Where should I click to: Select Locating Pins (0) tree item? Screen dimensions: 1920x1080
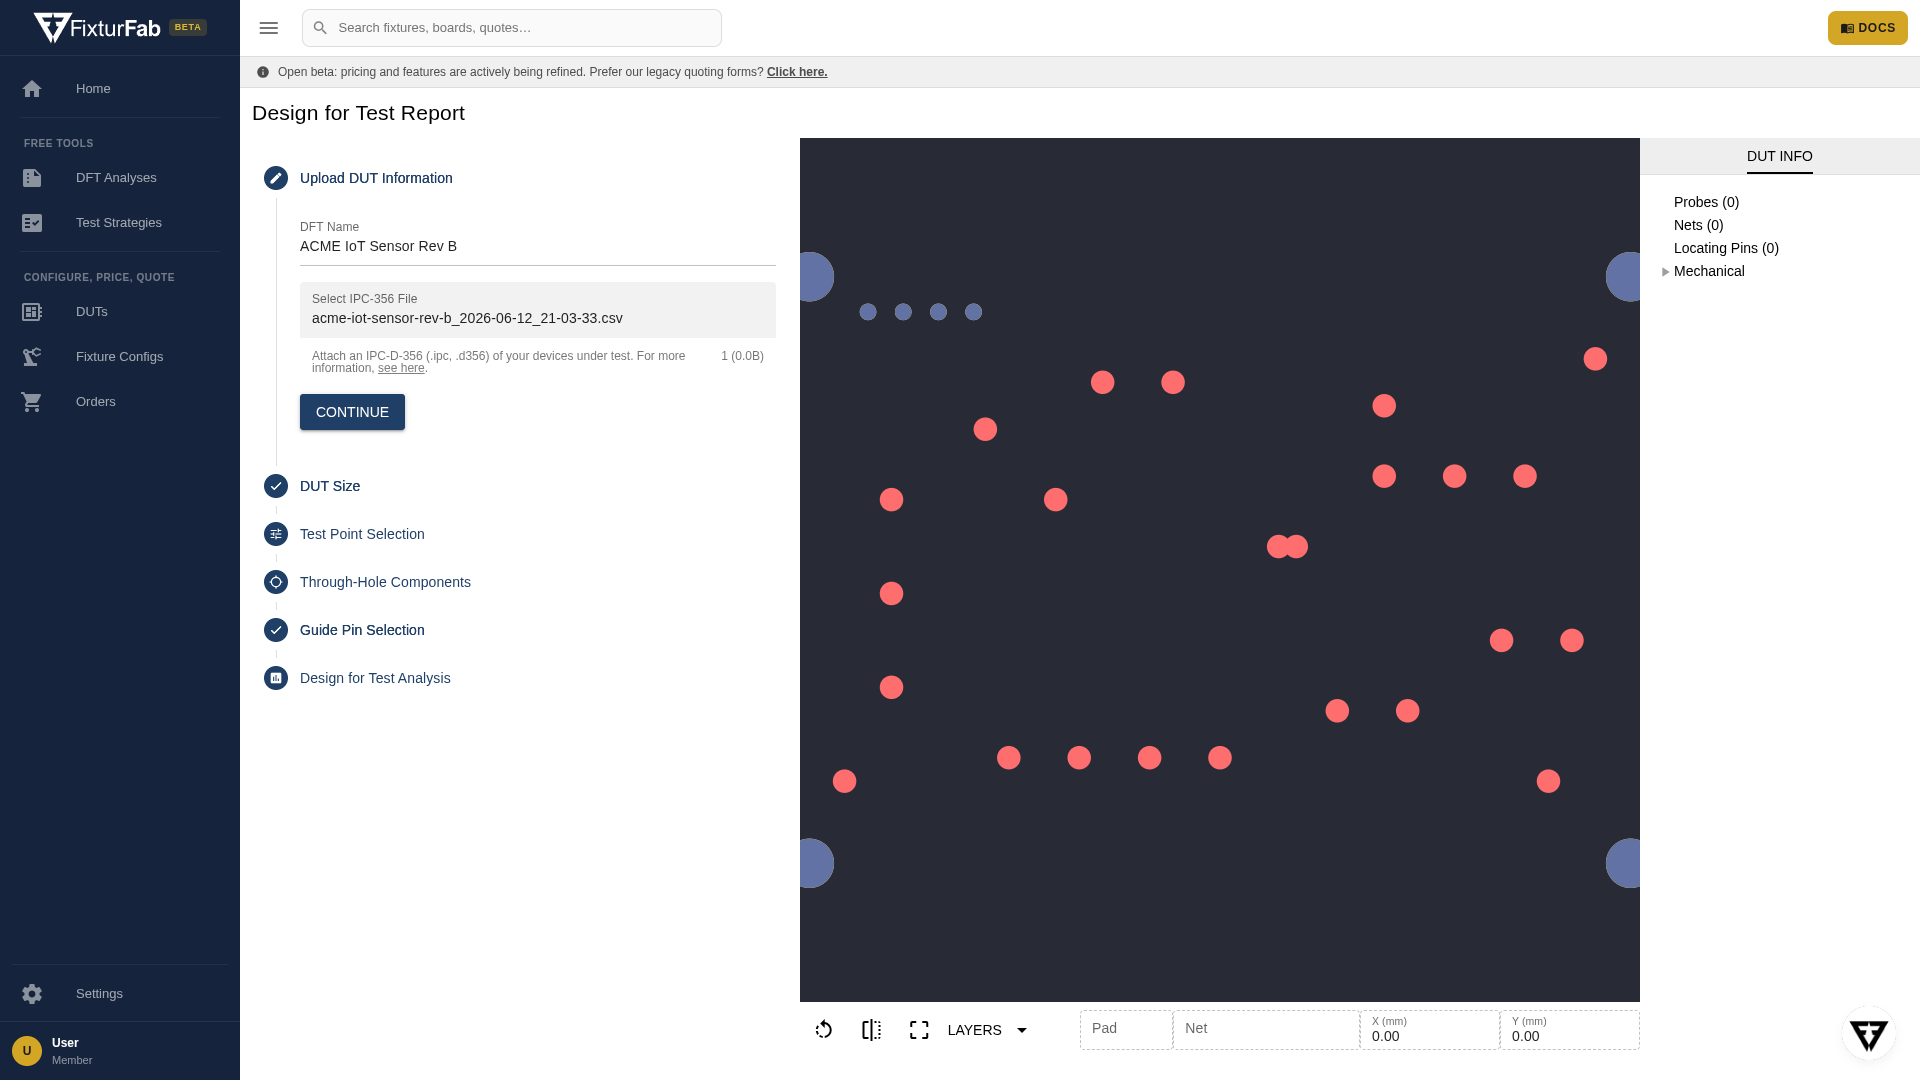(x=1726, y=248)
